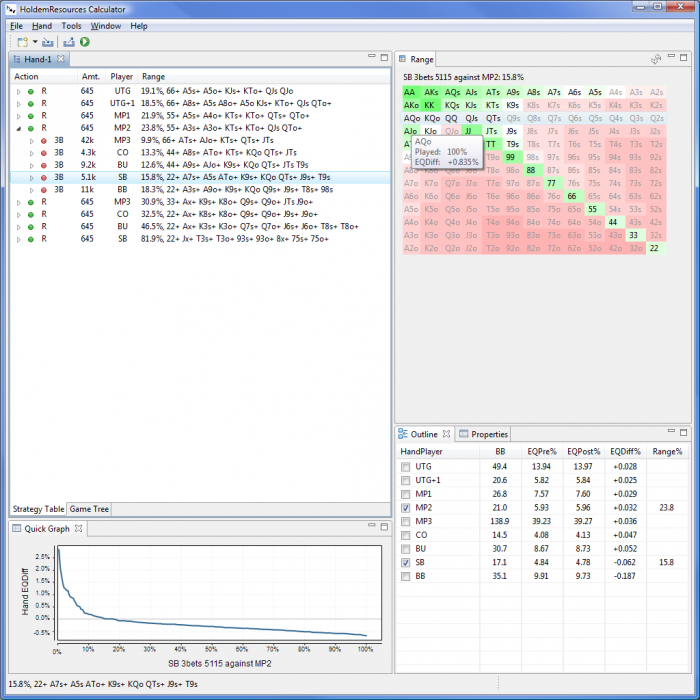Maximize the Range panel

click(683, 57)
